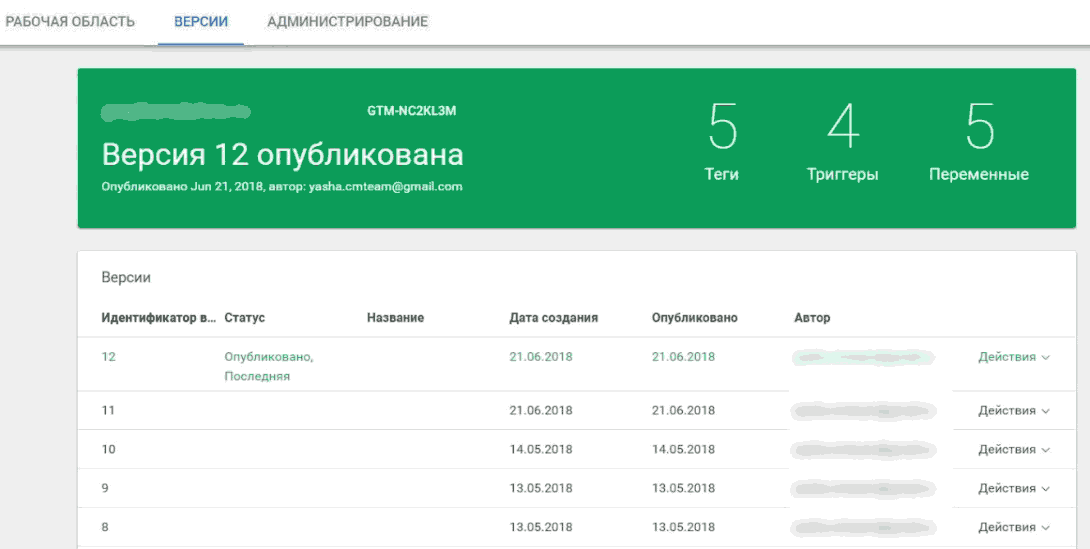
Task: Click the 'Версия 12 опубликована' heading
Action: pos(282,156)
